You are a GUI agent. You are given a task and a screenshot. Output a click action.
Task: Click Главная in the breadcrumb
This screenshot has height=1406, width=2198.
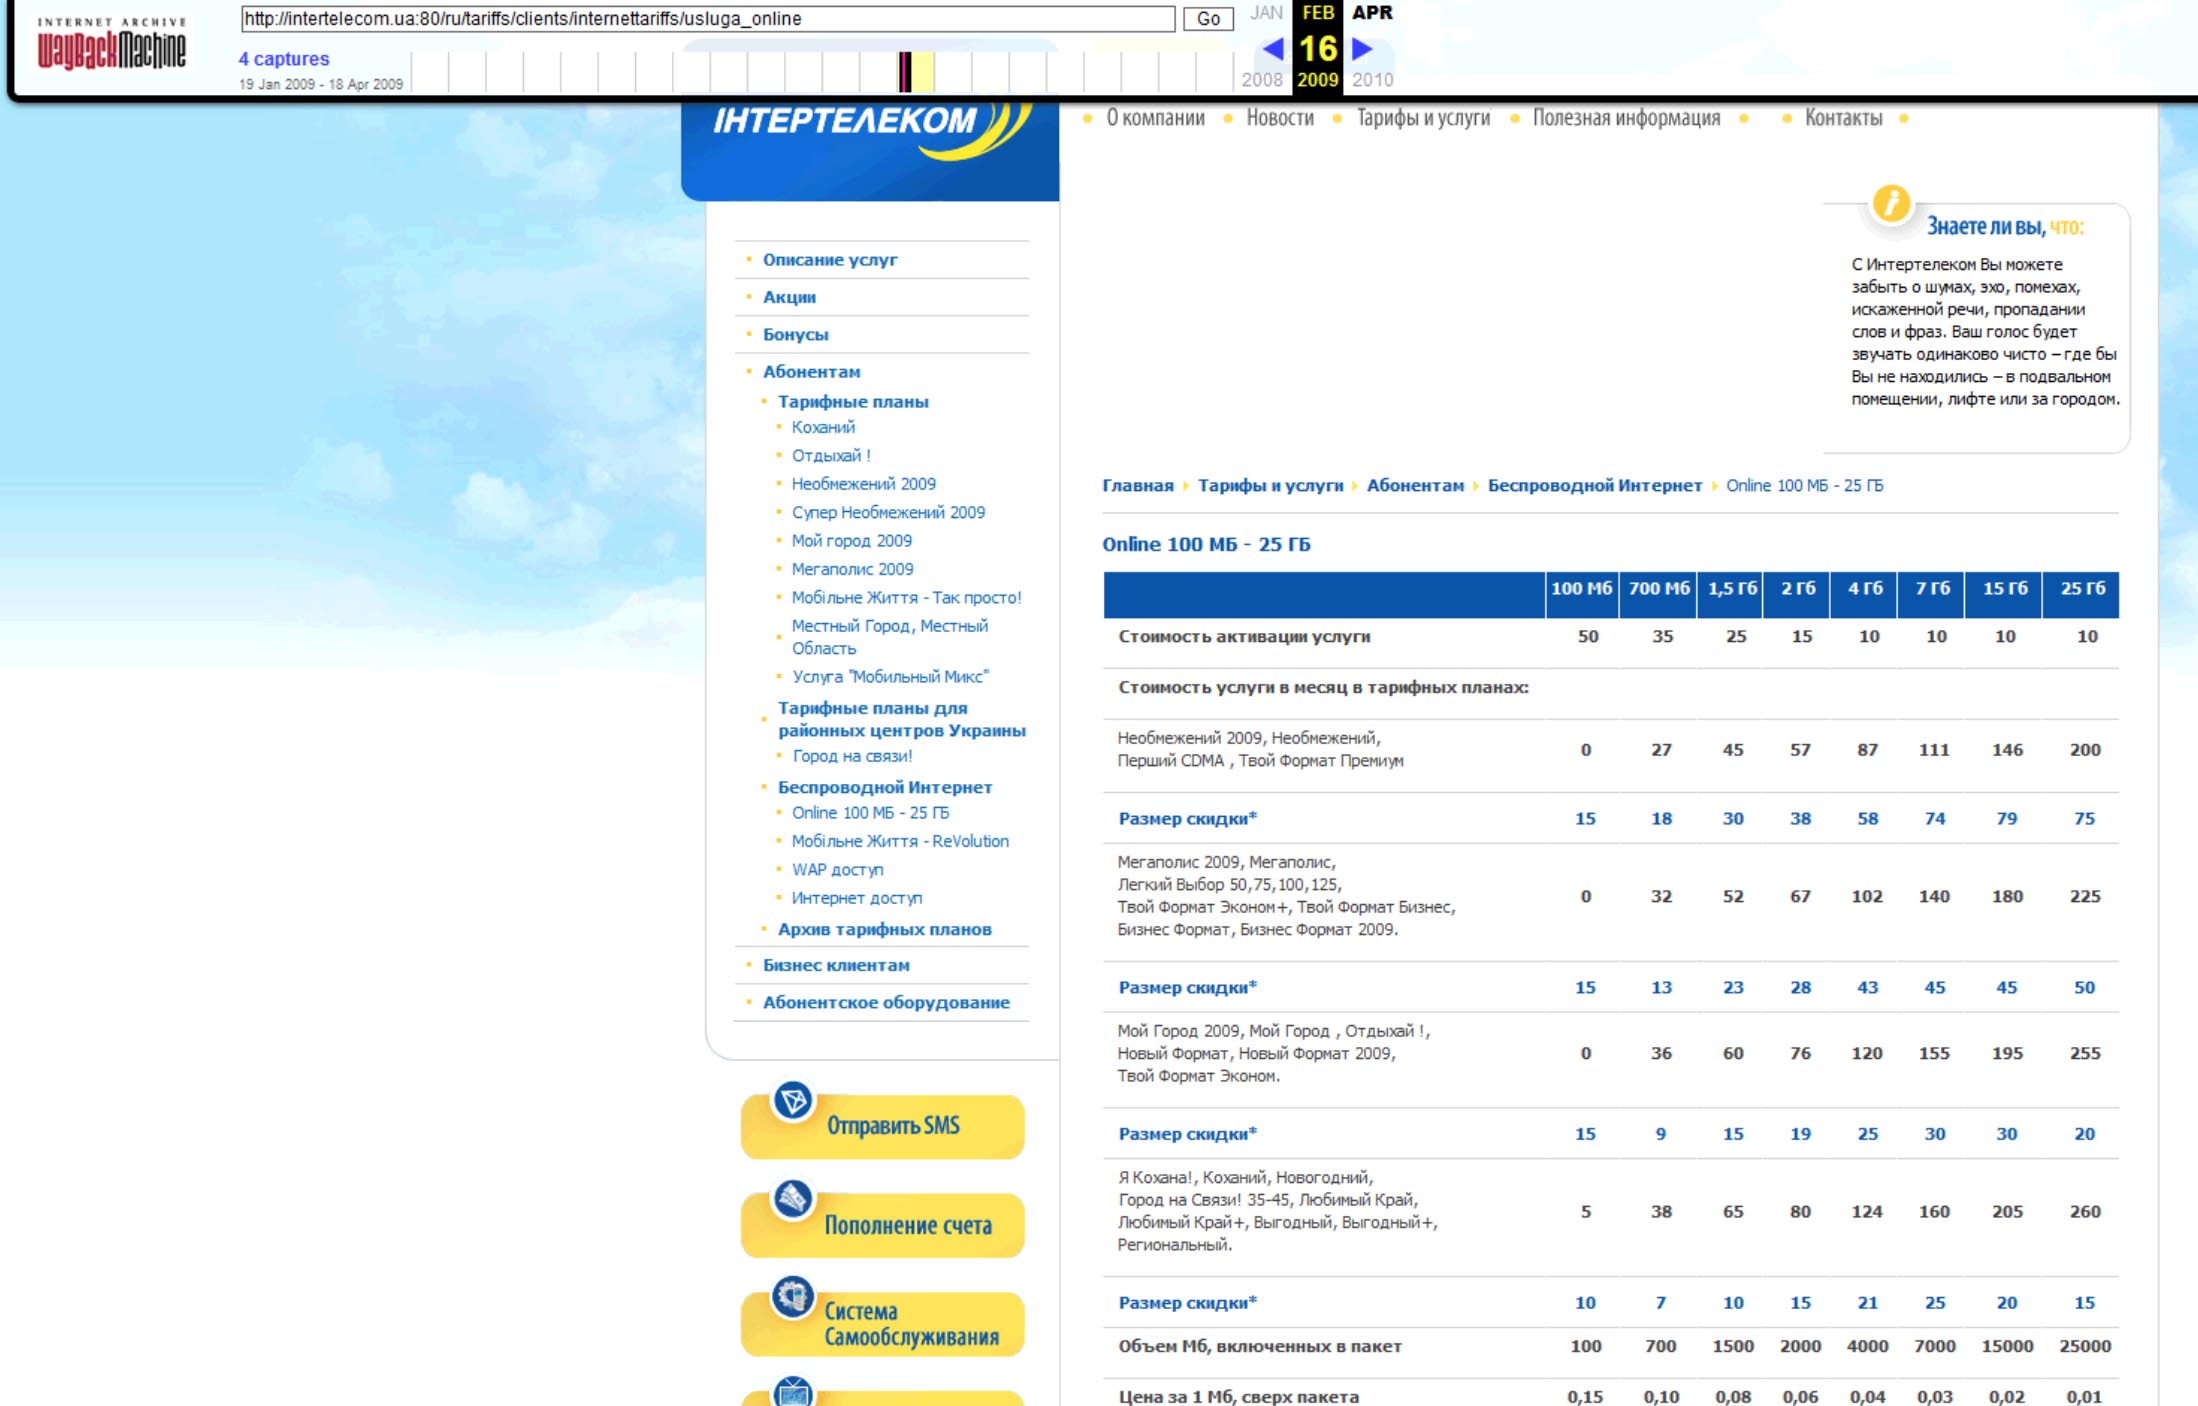point(1137,485)
